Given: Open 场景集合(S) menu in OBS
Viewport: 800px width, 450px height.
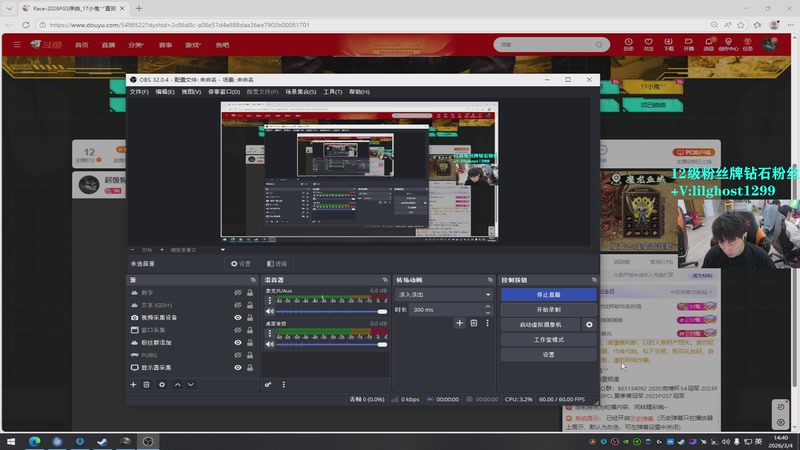Looking at the screenshot, I should point(301,92).
